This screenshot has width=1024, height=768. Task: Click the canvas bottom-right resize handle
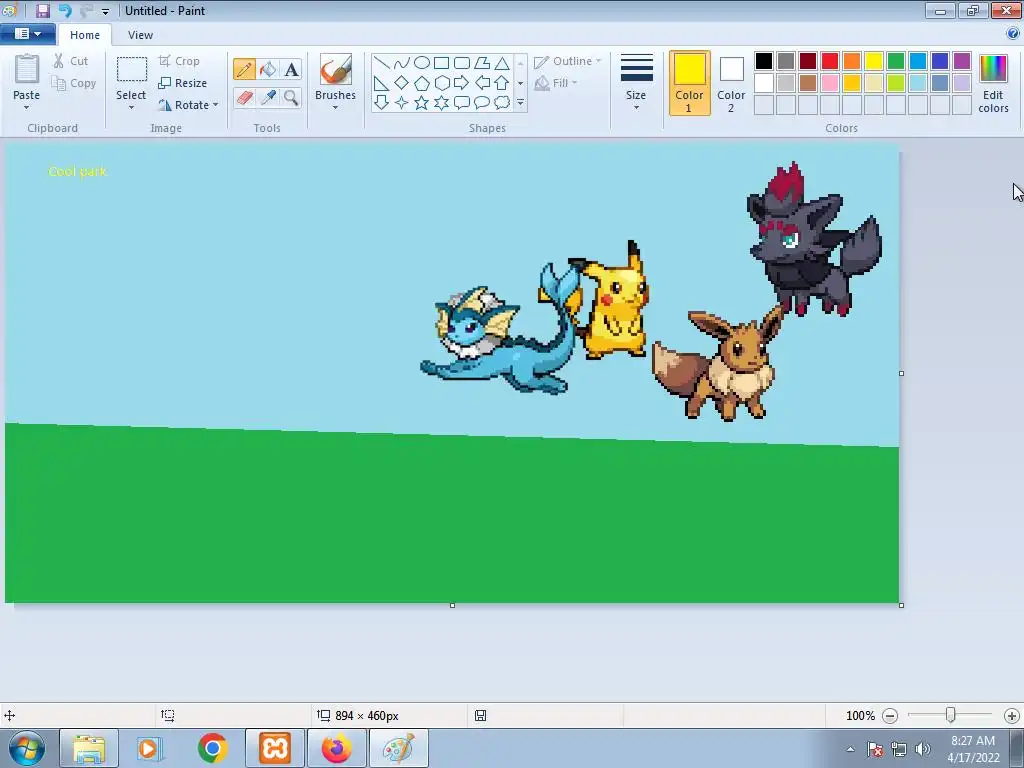point(901,605)
